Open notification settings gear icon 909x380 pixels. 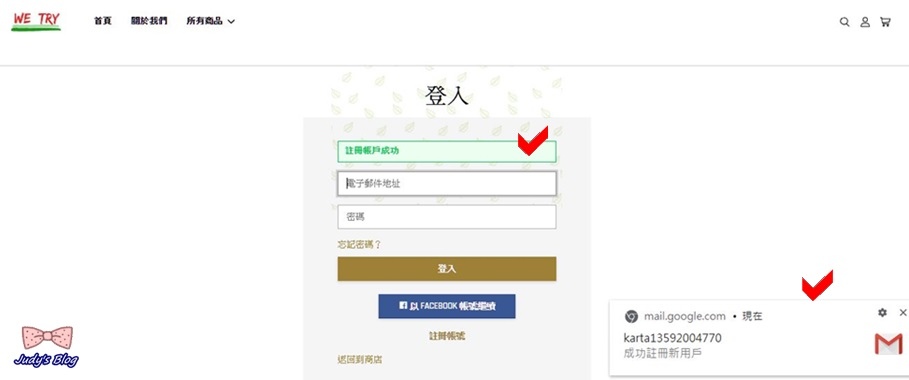[x=882, y=313]
